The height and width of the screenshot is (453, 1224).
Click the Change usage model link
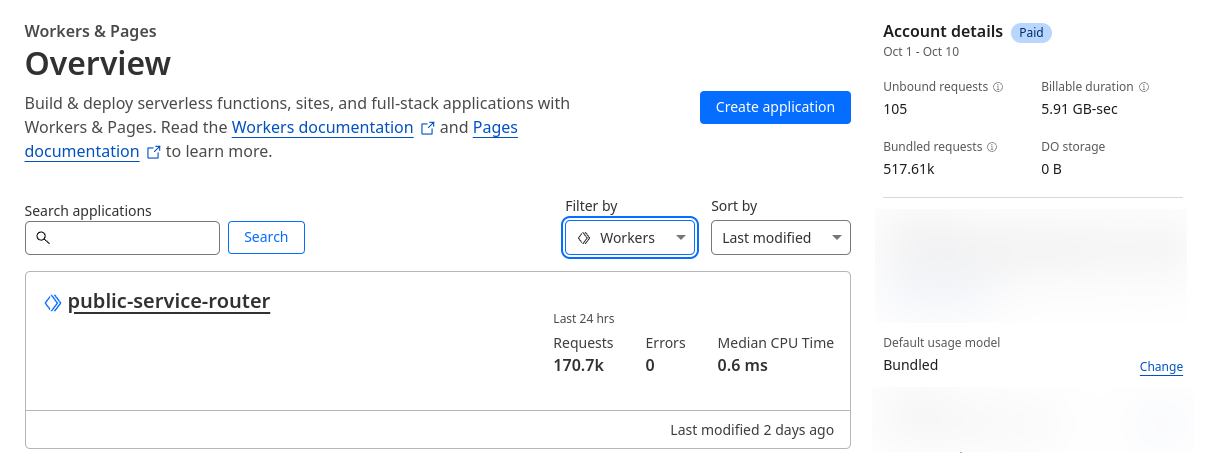1161,367
